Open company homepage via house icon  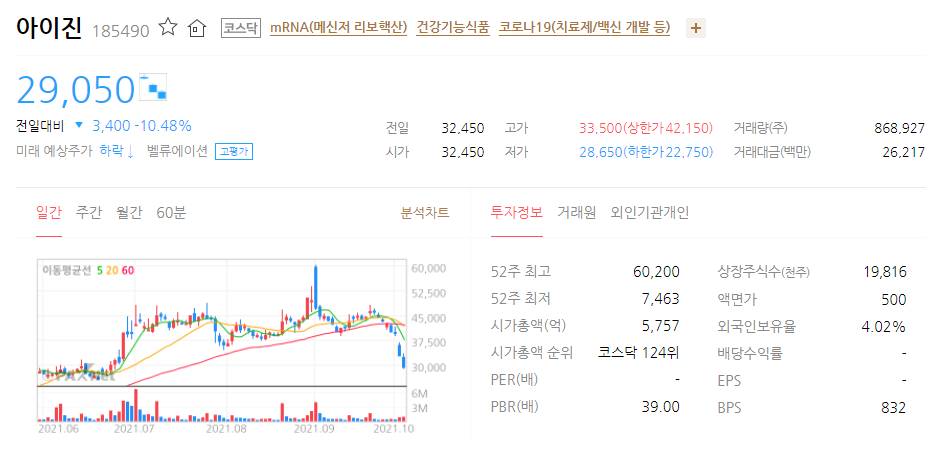click(196, 28)
